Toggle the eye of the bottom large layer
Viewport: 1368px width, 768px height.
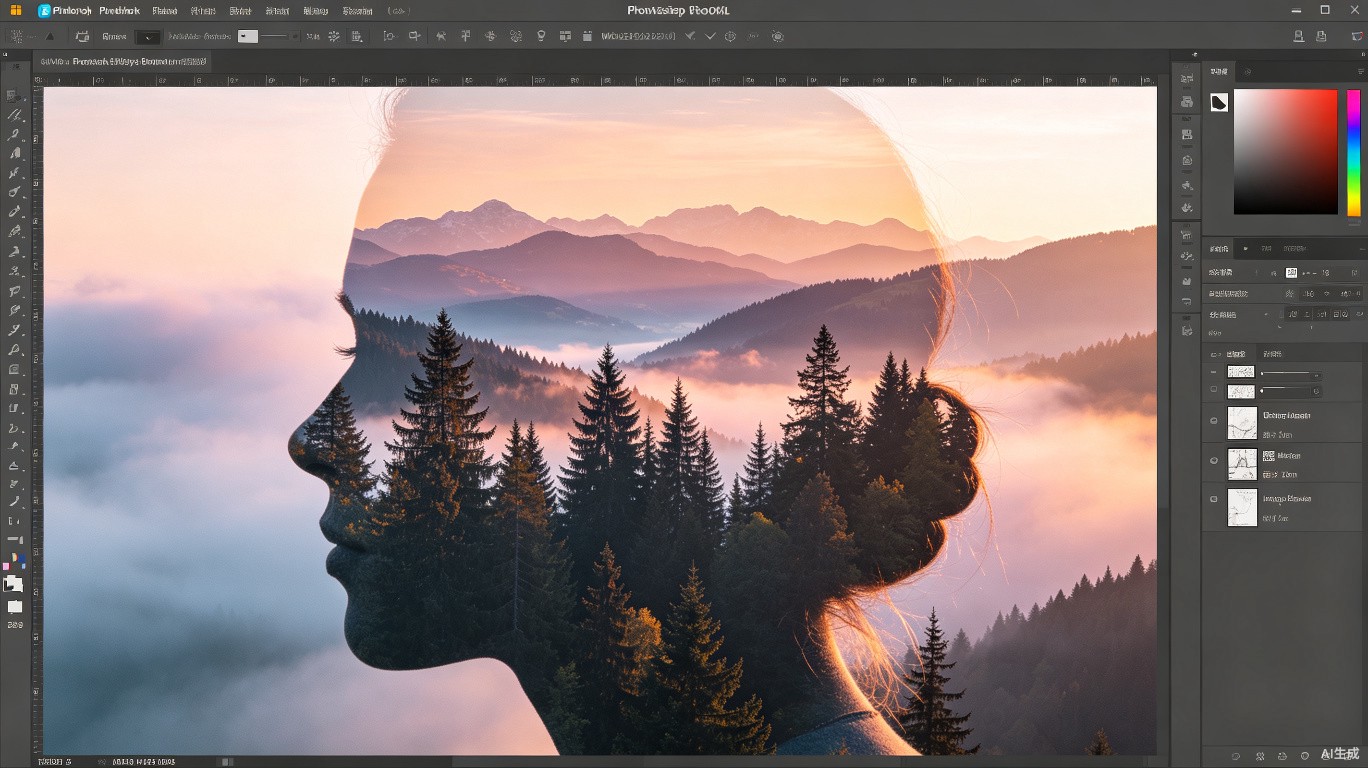[1214, 499]
